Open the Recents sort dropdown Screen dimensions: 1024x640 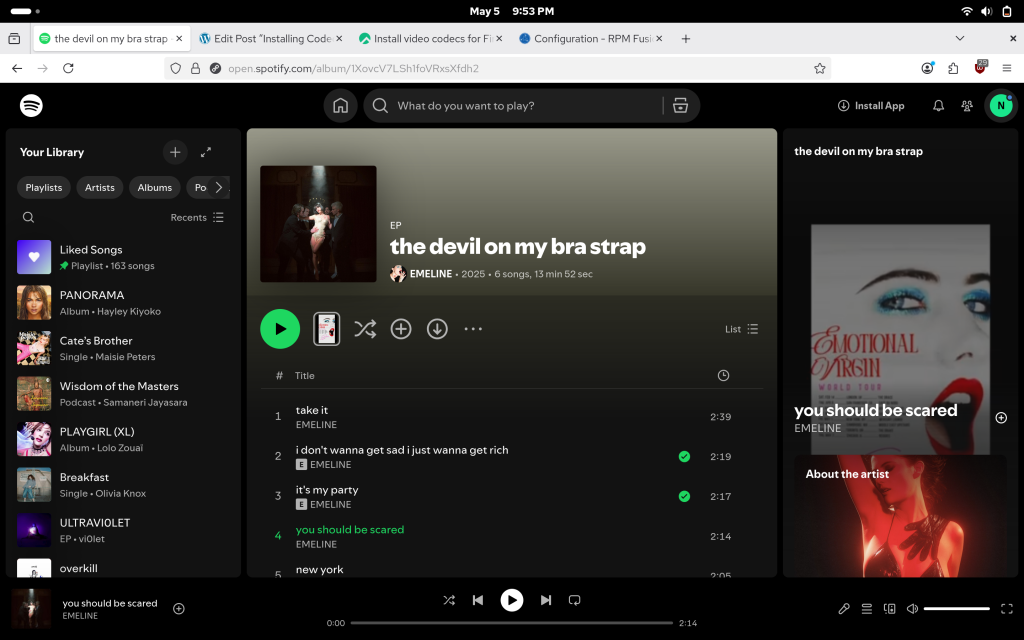[x=197, y=217]
